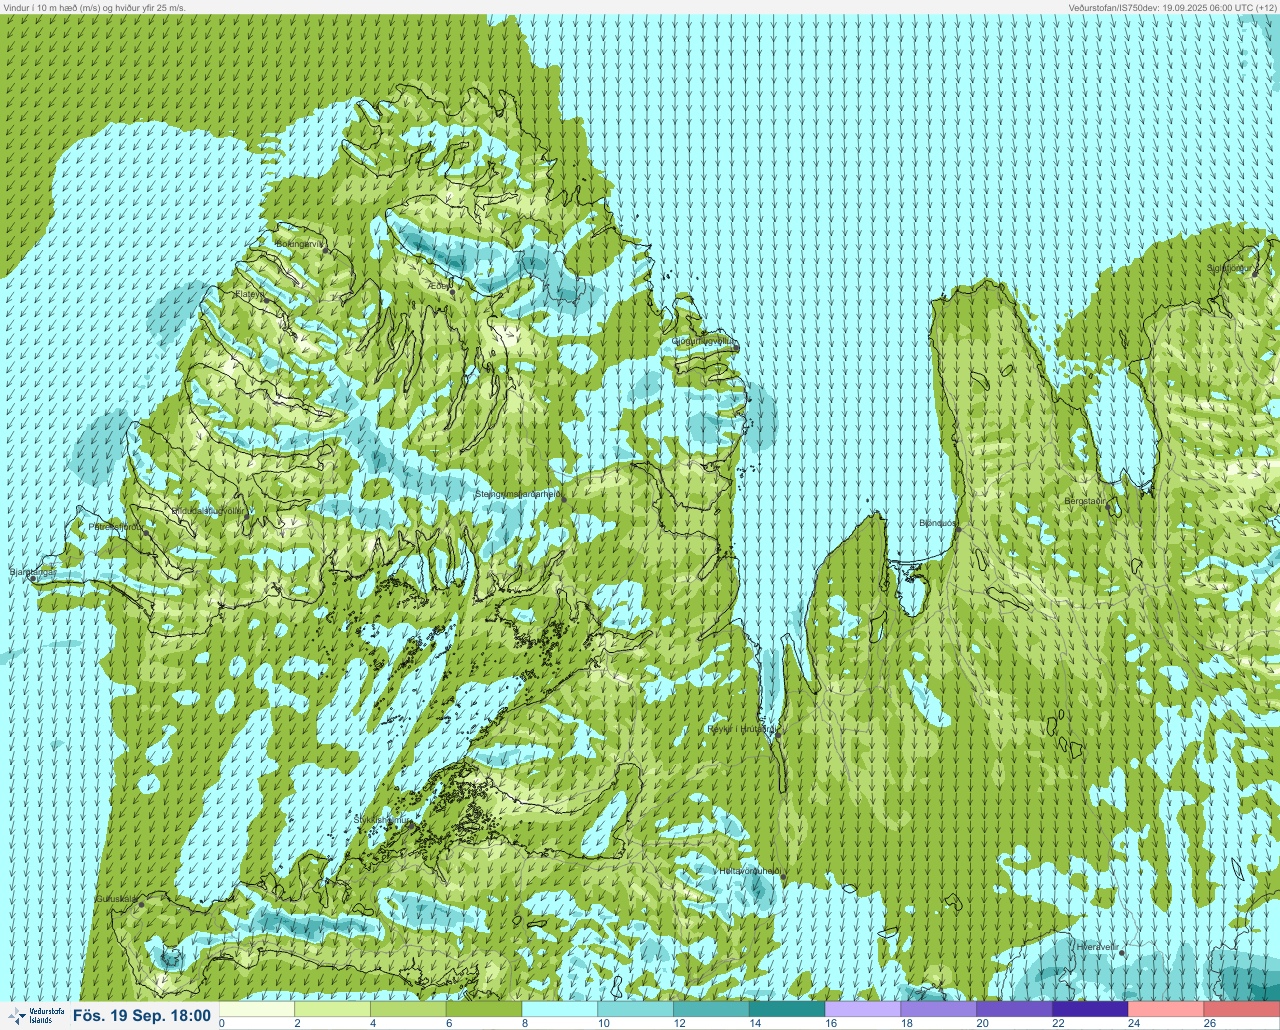1280x1030 pixels.
Task: Click the 14–16 m/s dark teal legend swatch
Action: tap(787, 1009)
